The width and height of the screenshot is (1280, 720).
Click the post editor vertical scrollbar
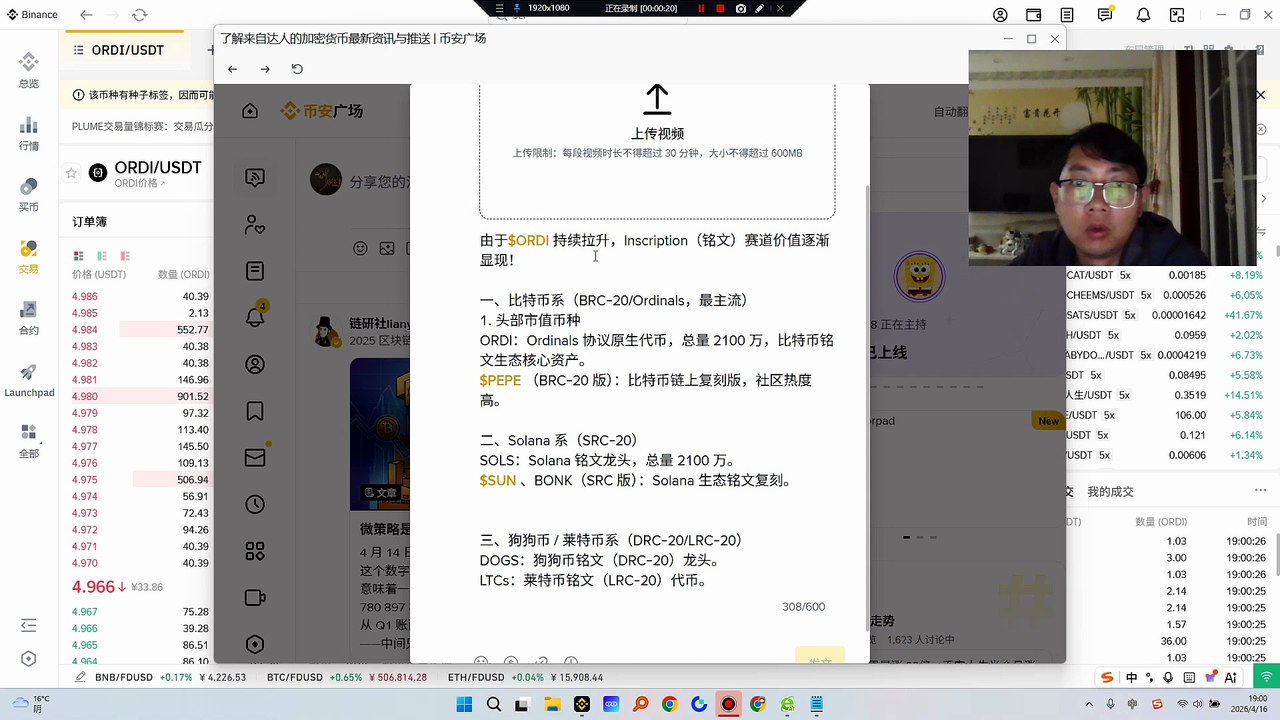pos(867,407)
